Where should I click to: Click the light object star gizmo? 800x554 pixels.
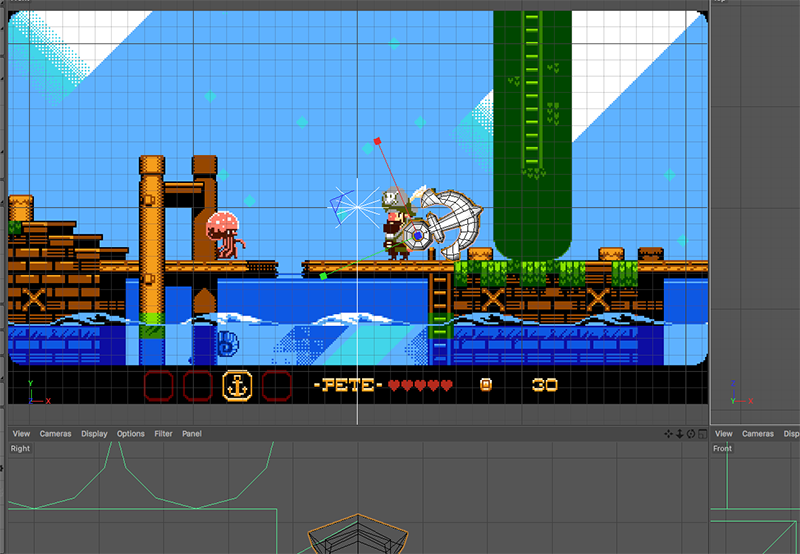coord(357,207)
